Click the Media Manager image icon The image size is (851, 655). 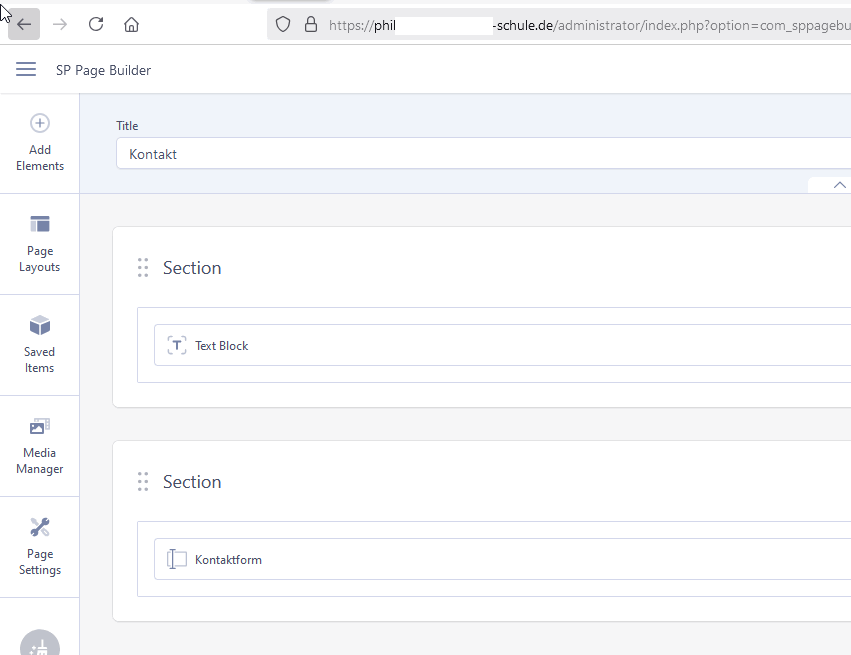40,426
